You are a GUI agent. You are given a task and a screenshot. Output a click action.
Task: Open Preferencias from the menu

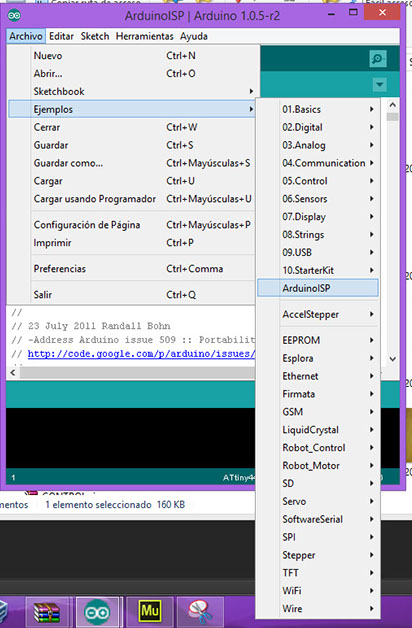pos(131,269)
